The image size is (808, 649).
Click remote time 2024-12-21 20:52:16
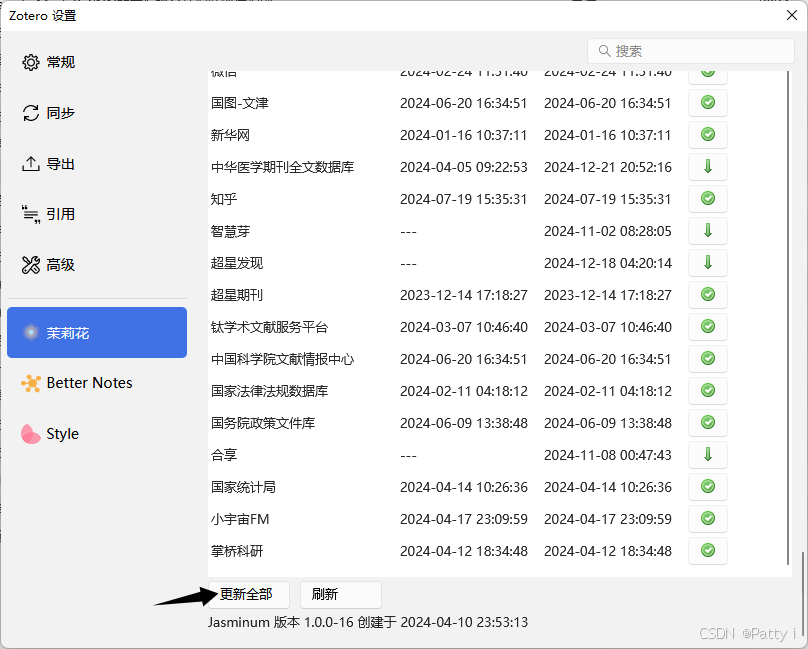608,167
